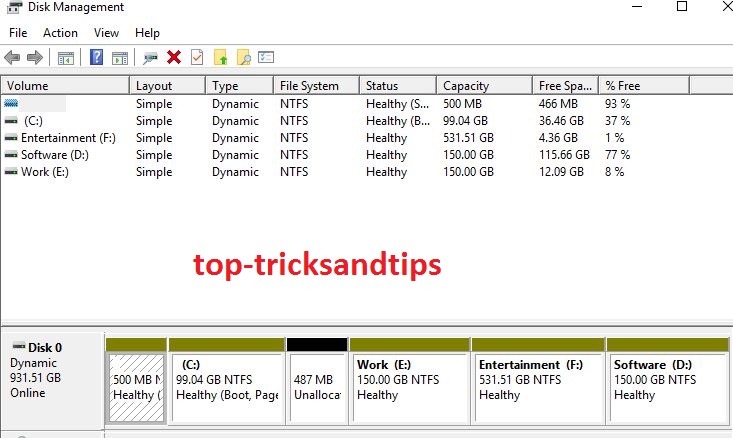This screenshot has width=733, height=438.
Task: Click the 8 % free cell
Action: click(614, 172)
